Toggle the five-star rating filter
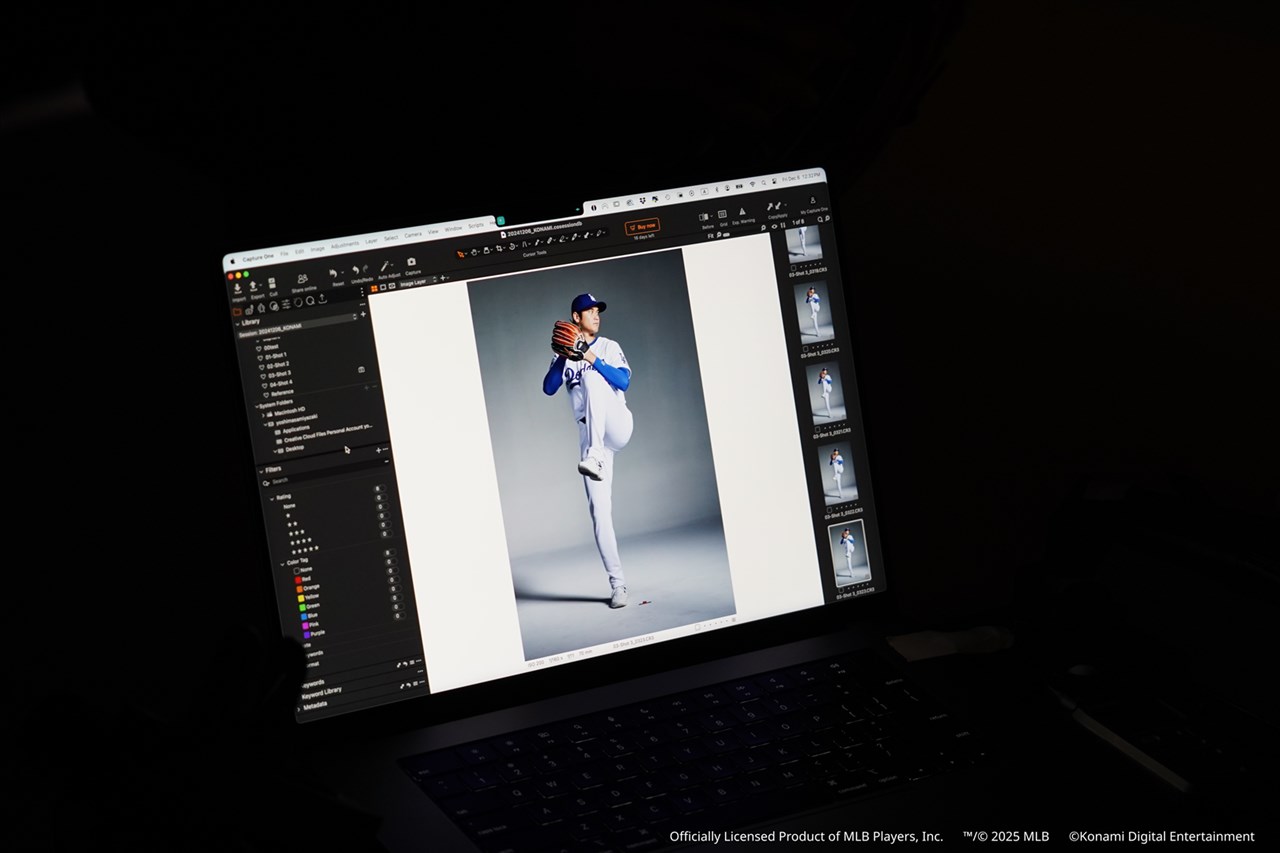The image size is (1280, 853). pyautogui.click(x=304, y=549)
